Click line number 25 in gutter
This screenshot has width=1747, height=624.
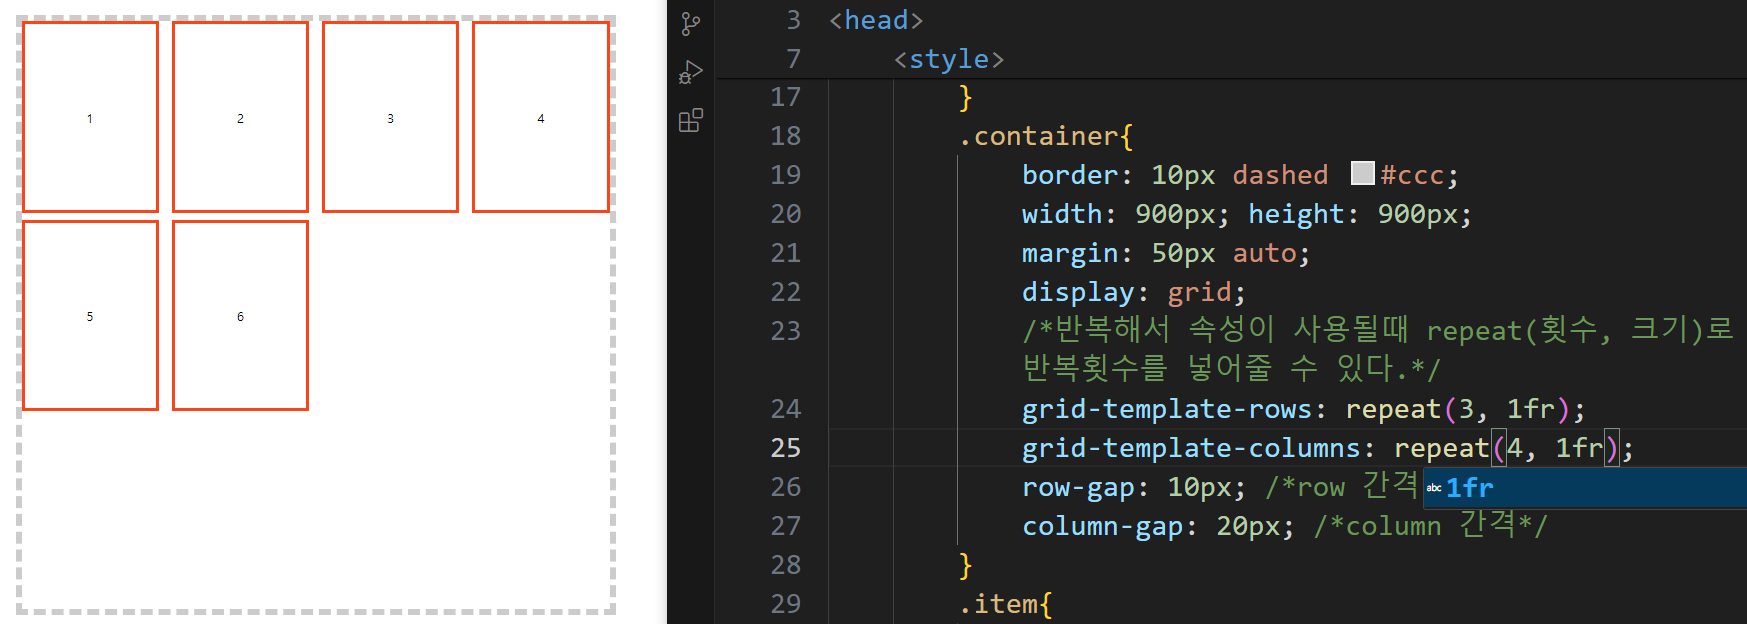[786, 448]
